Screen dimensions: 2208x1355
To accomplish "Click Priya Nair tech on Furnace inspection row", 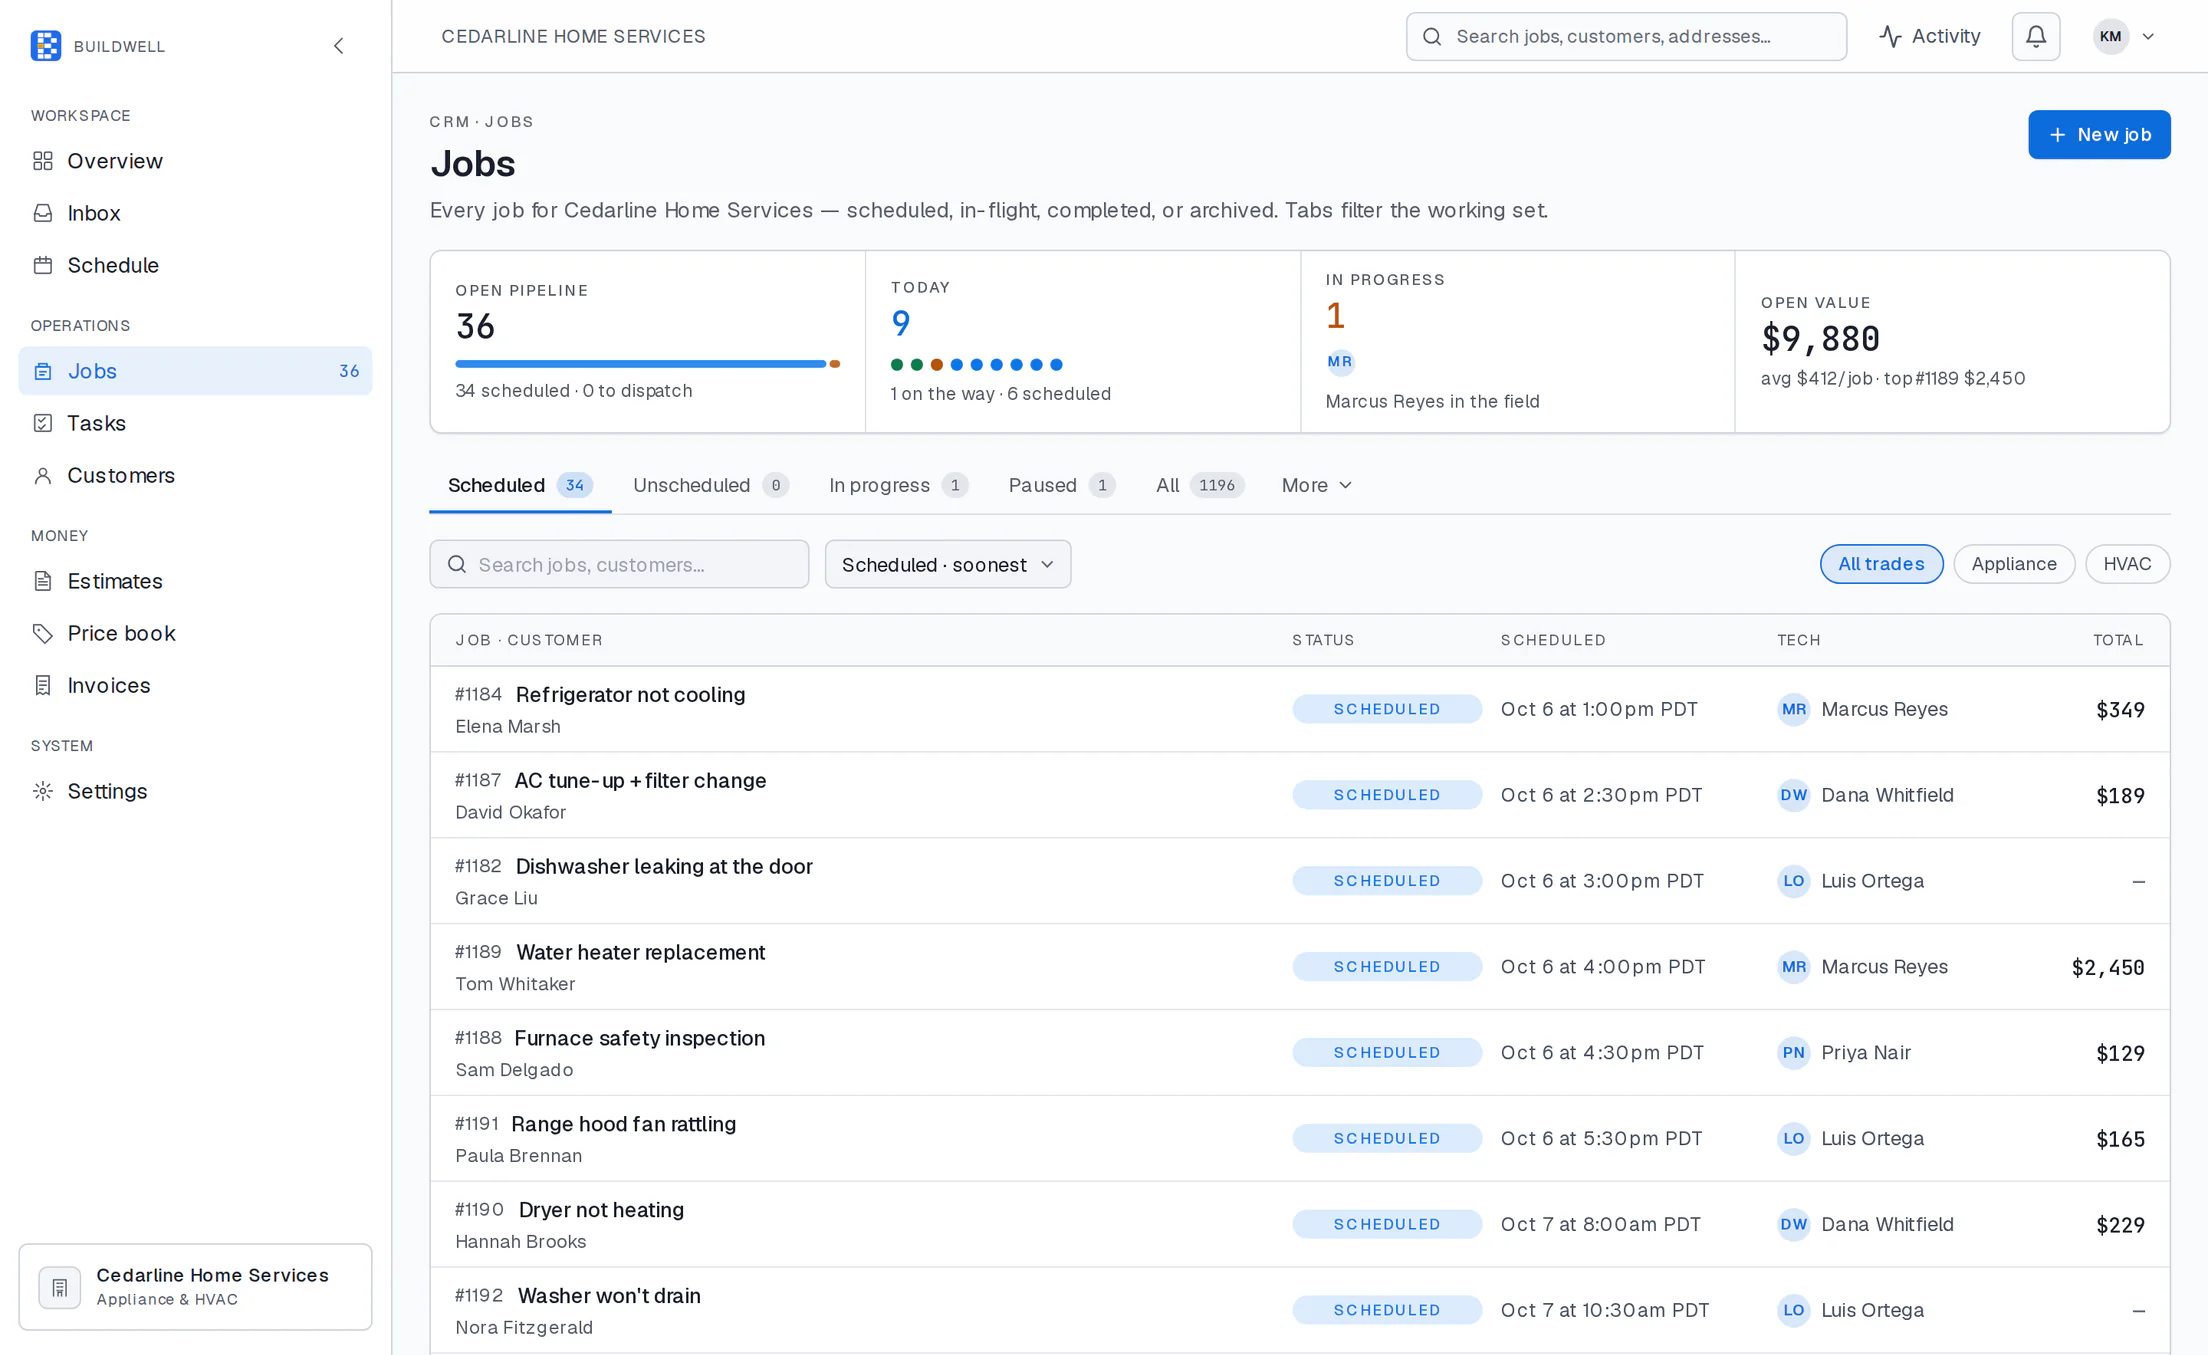I will [1844, 1053].
